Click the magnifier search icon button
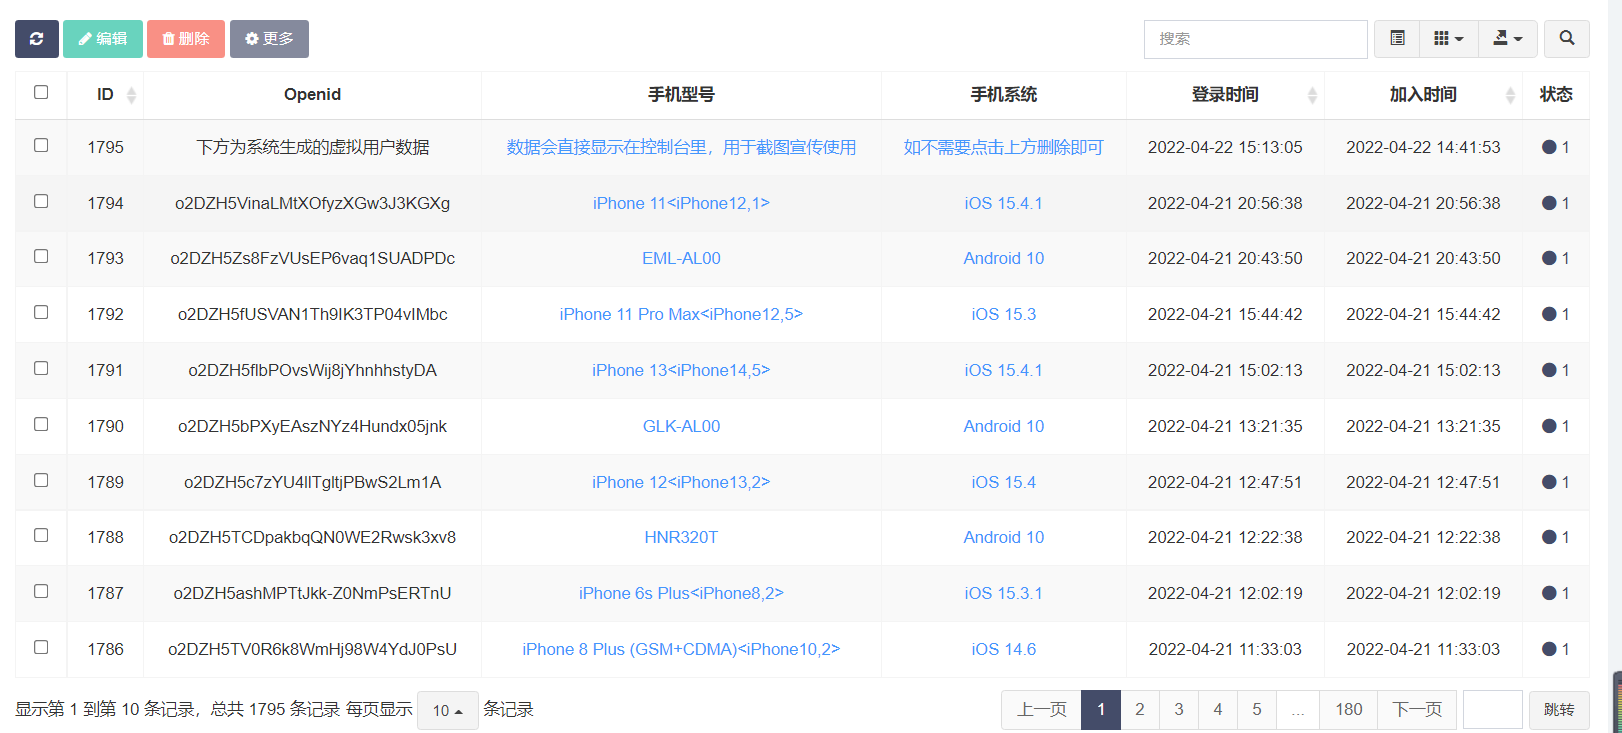 (x=1566, y=39)
